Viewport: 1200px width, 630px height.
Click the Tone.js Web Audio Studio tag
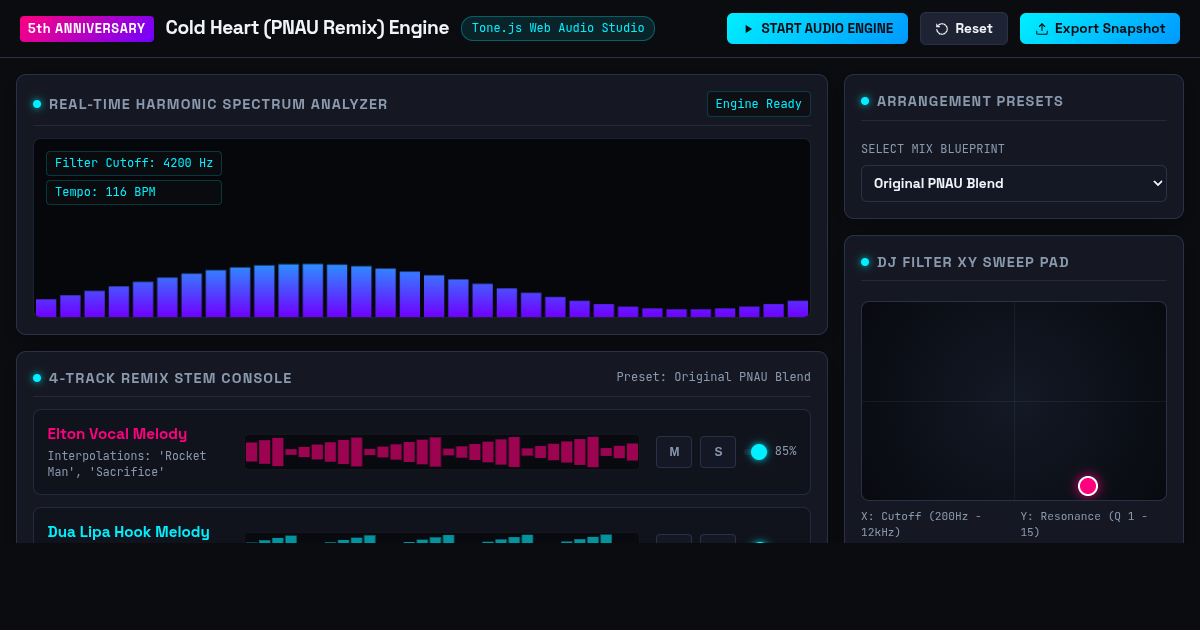click(558, 29)
